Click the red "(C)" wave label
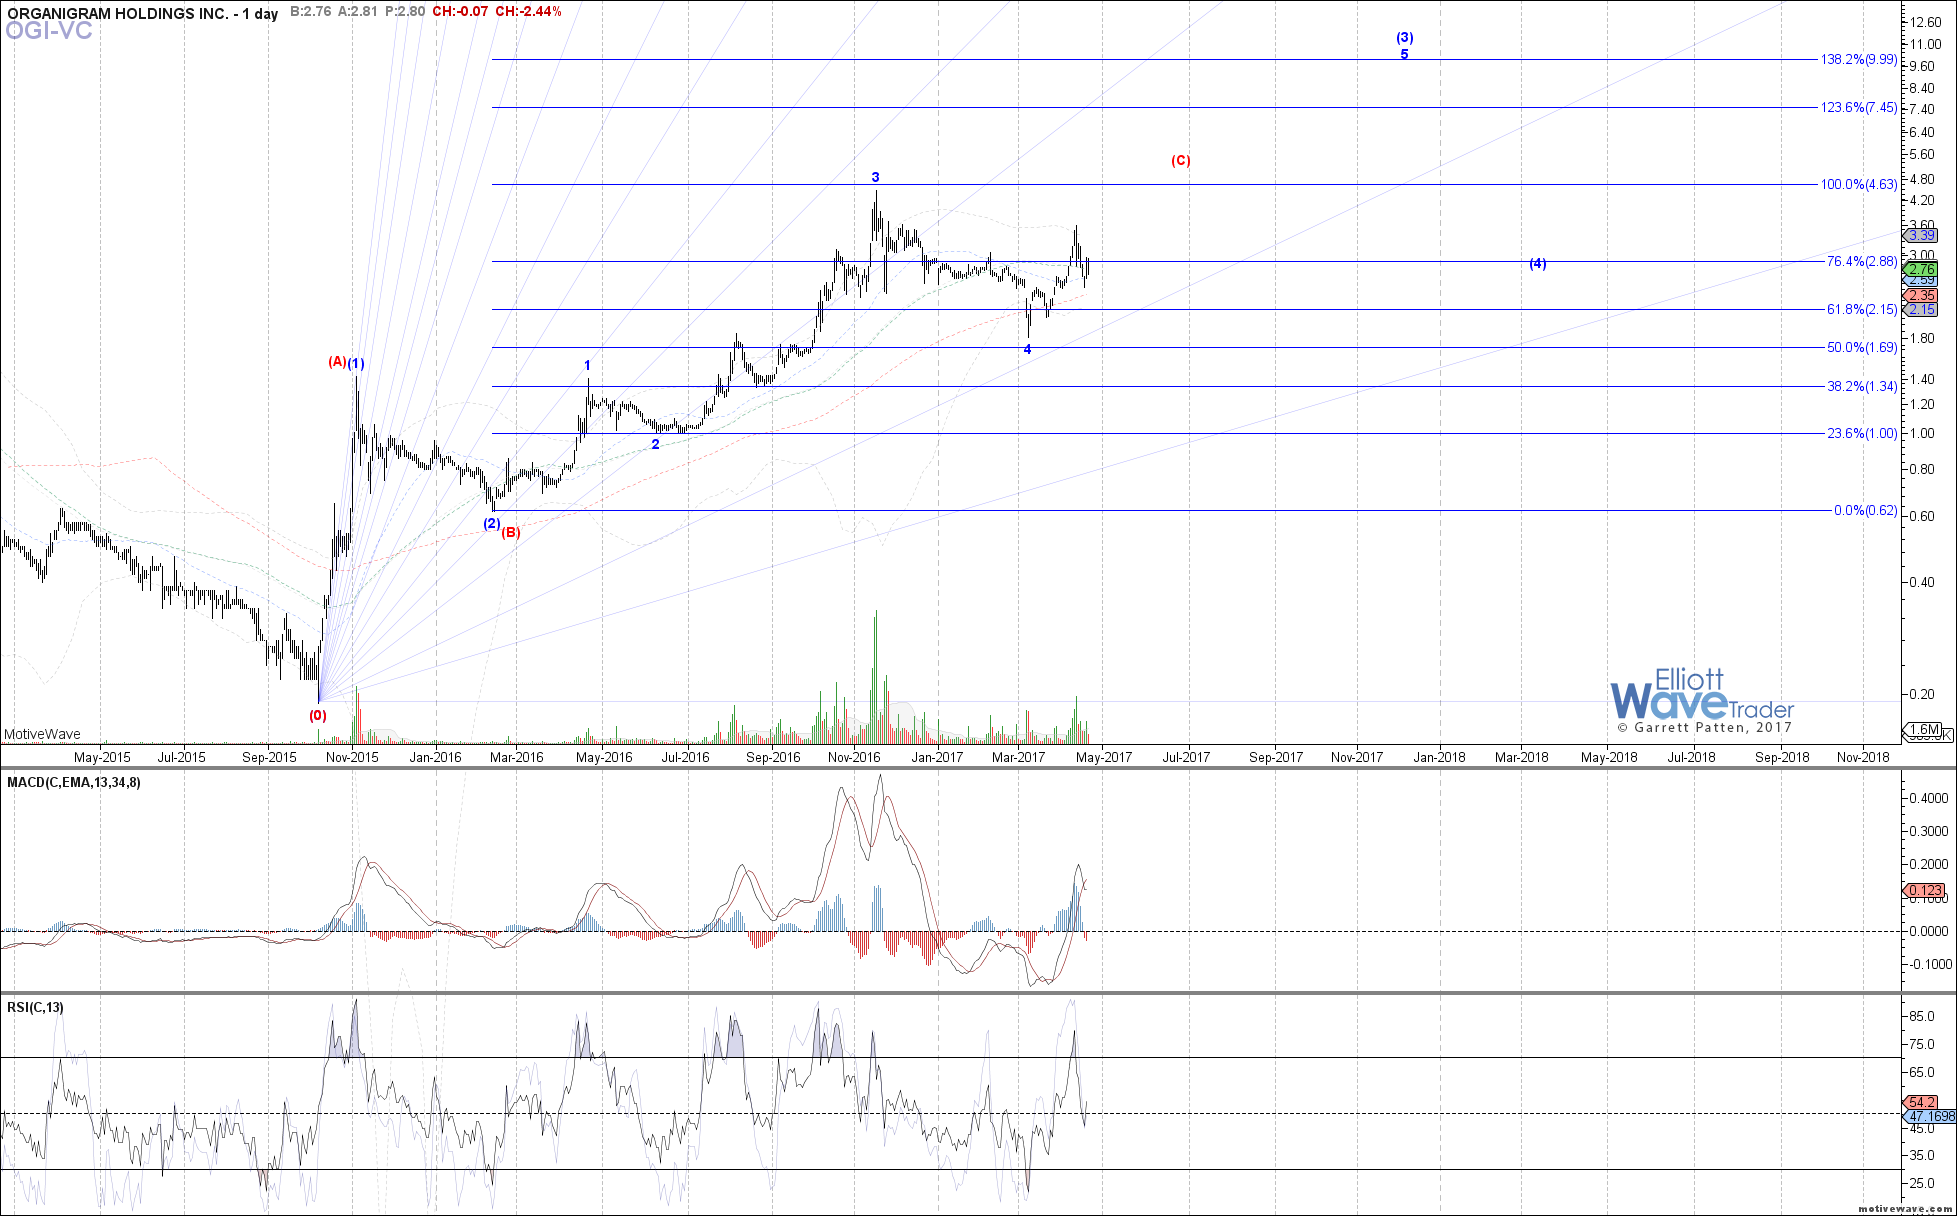Screen dimensions: 1957x1216 [1181, 160]
